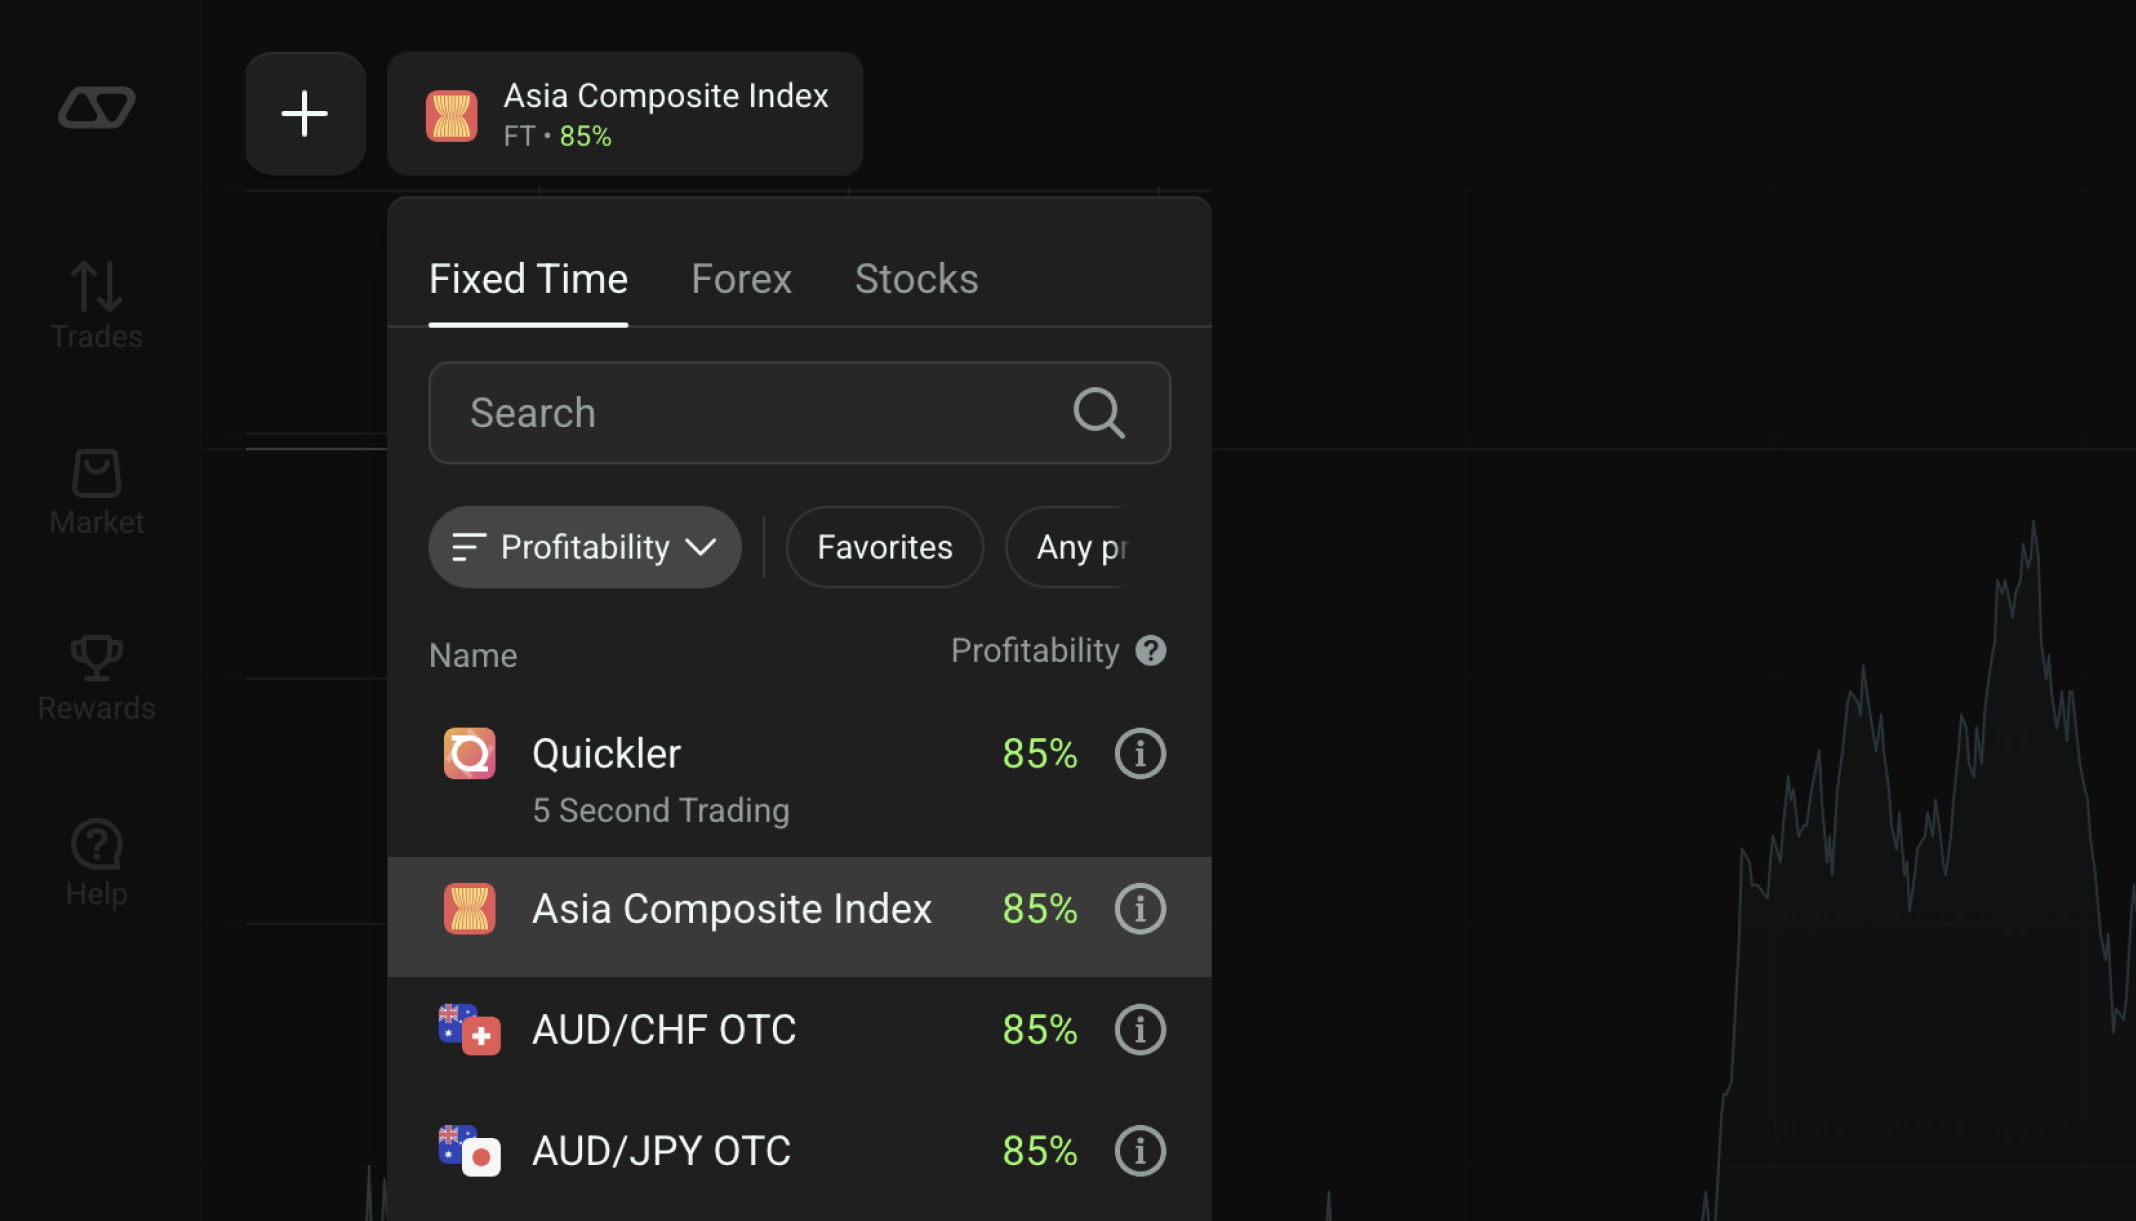Switch to the Forex tab
This screenshot has height=1221, width=2136.
741,279
